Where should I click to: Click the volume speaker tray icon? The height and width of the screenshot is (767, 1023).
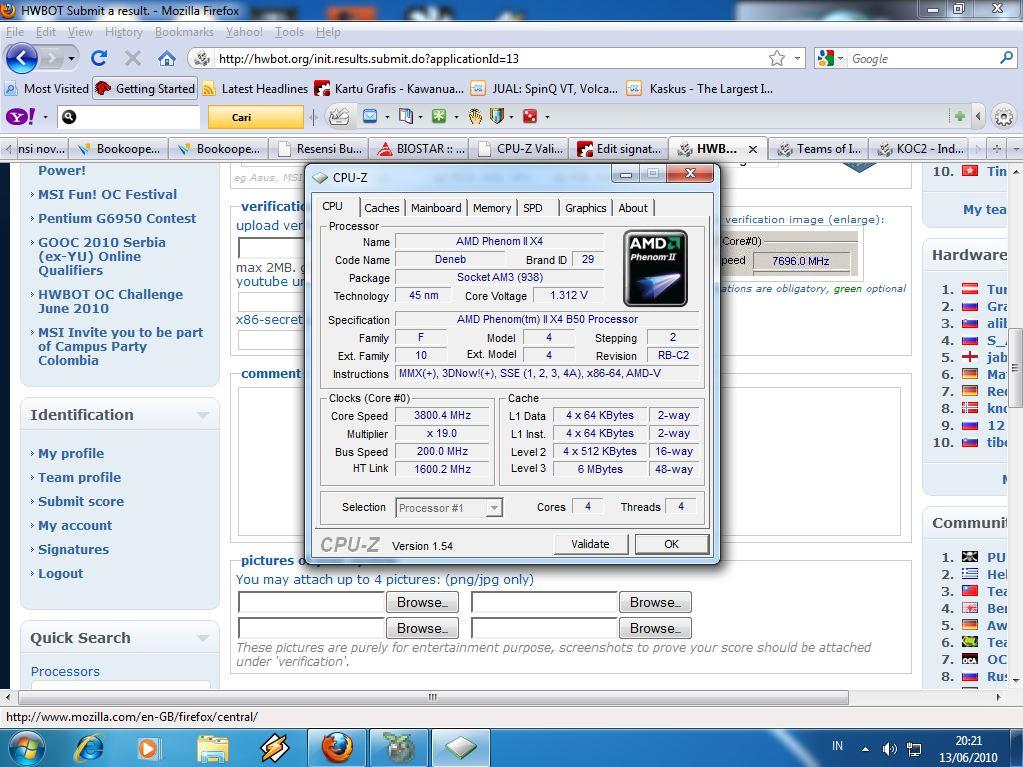click(889, 749)
